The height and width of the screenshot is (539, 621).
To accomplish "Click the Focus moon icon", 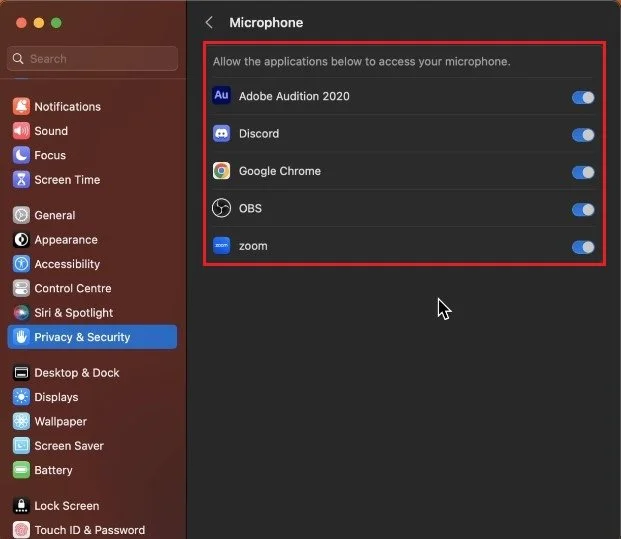I will click(21, 155).
